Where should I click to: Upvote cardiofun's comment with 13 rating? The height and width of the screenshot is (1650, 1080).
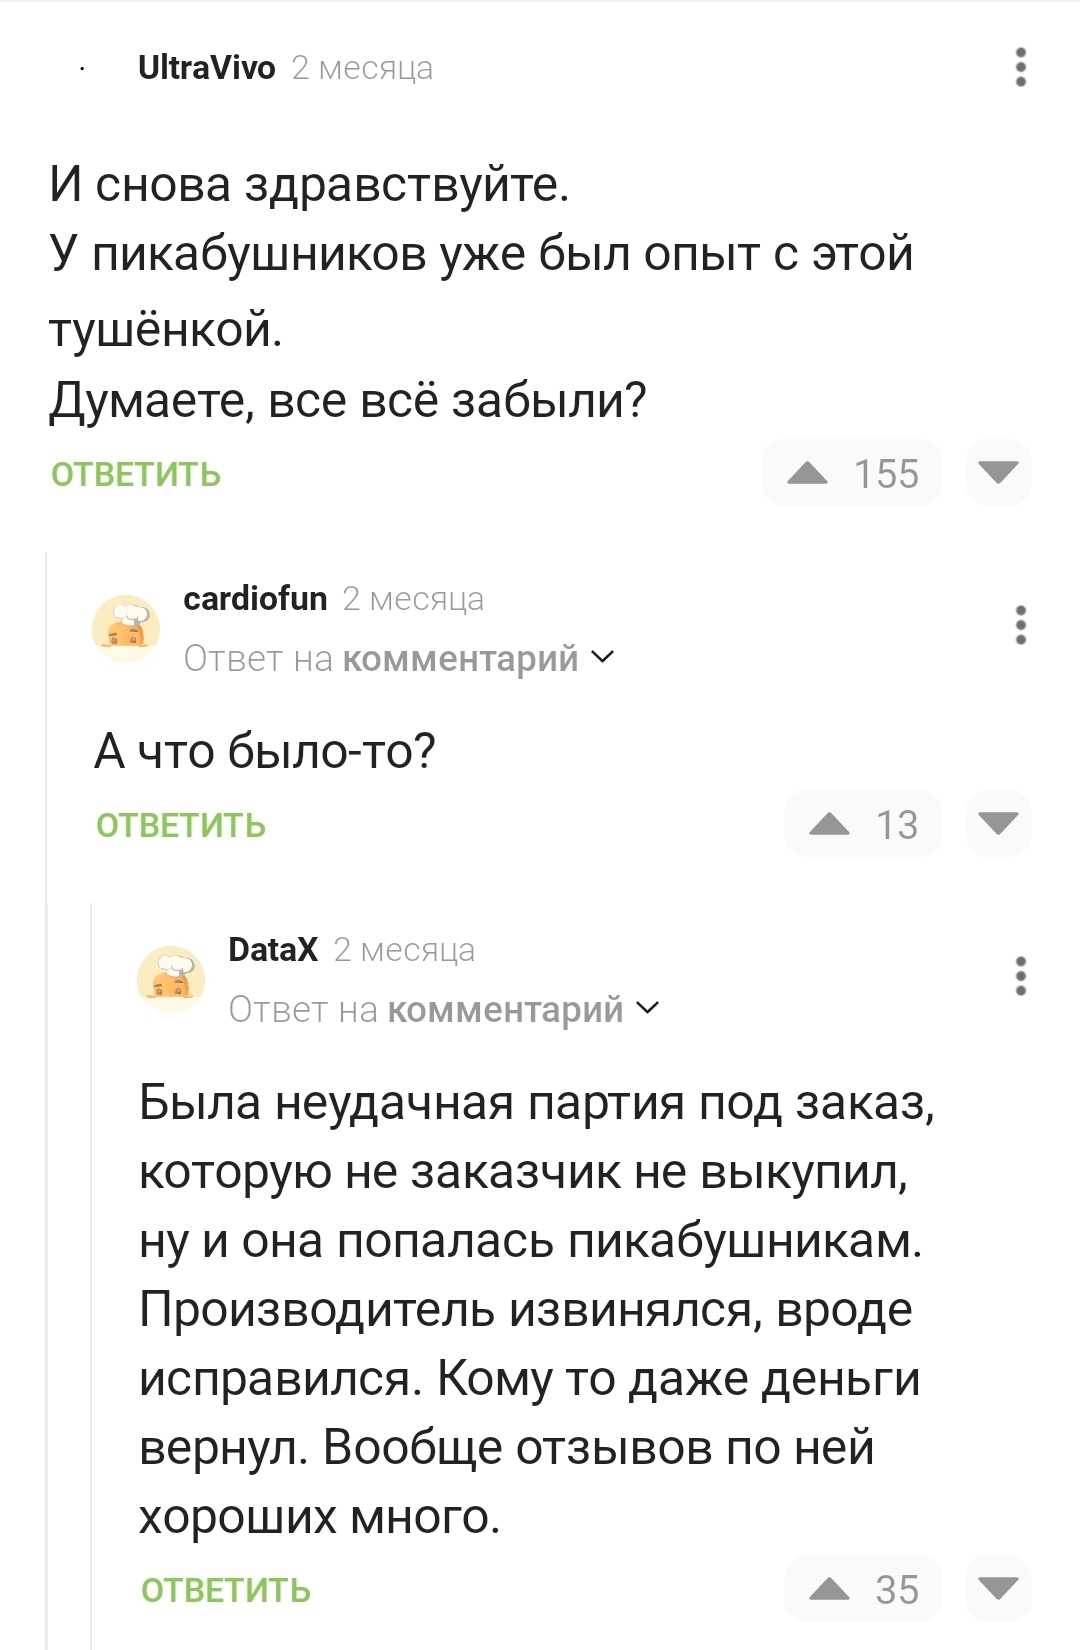829,824
